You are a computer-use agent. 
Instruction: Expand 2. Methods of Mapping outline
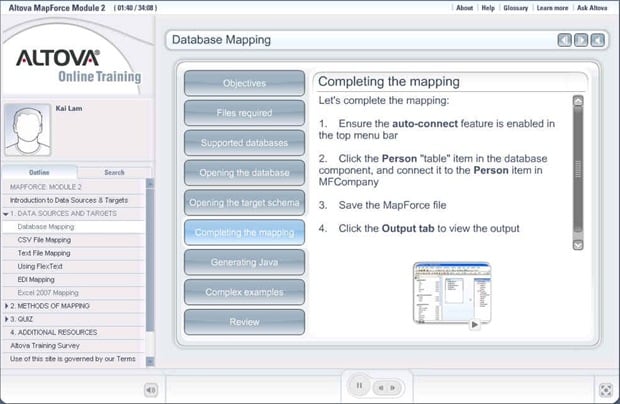coord(6,306)
